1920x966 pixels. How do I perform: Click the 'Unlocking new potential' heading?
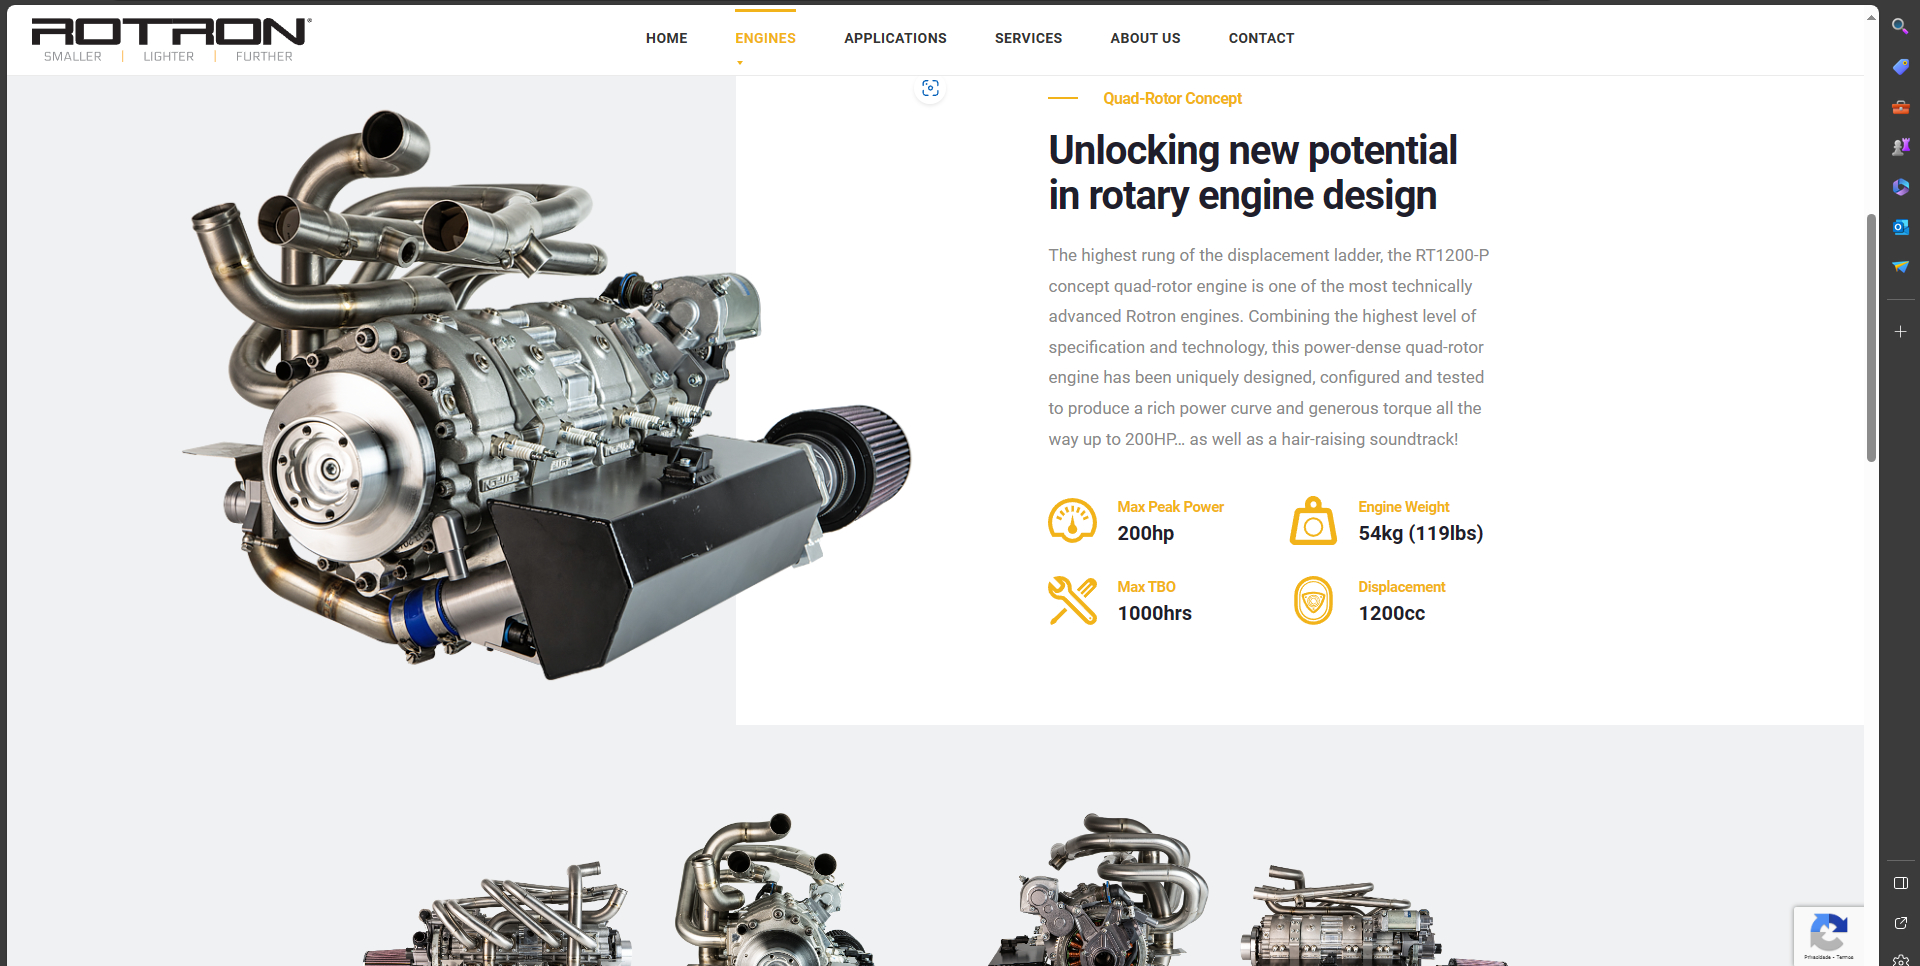point(1253,150)
